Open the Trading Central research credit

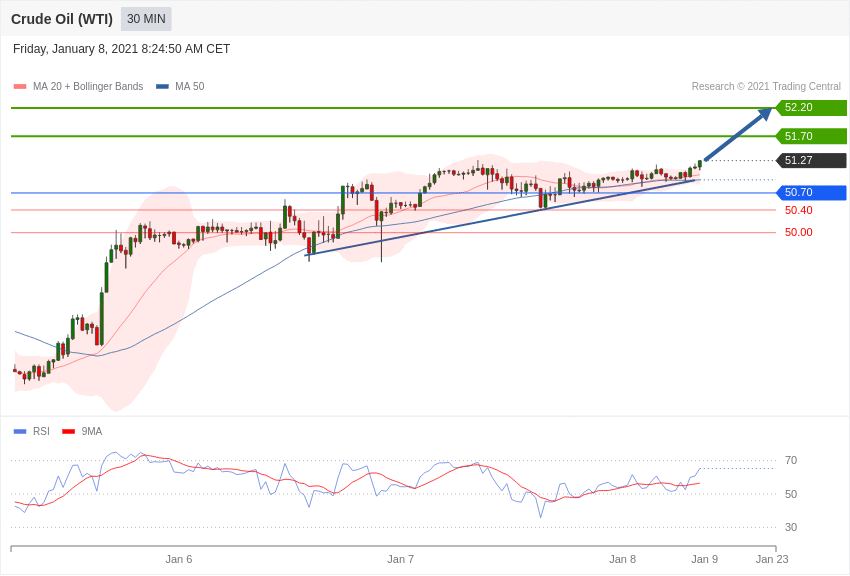(x=766, y=87)
